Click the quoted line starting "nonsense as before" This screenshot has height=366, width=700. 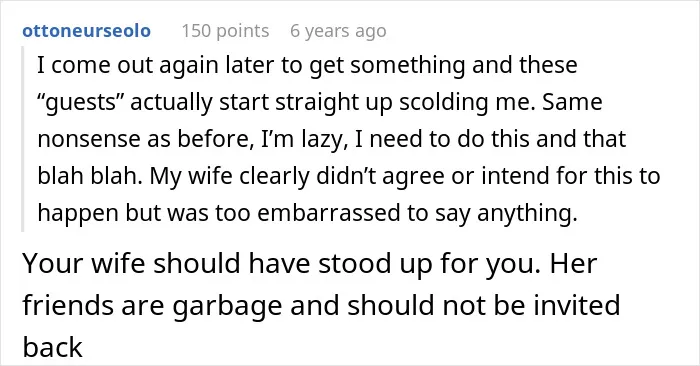(331, 139)
